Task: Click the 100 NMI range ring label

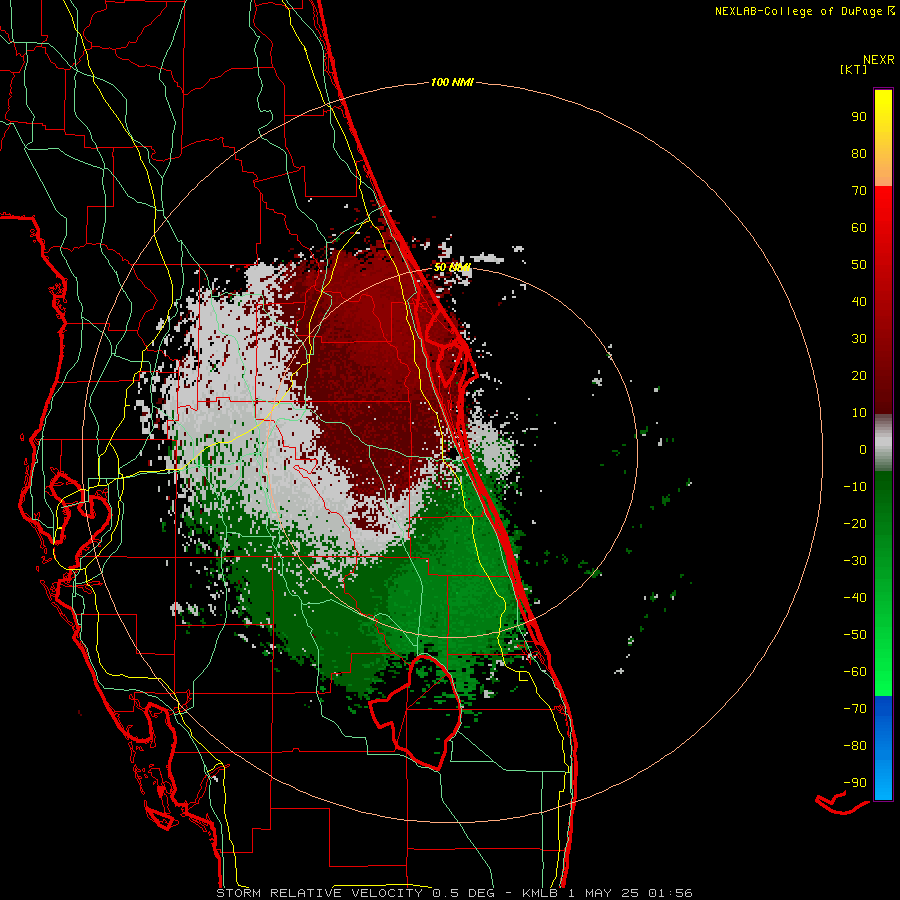Action: [452, 82]
